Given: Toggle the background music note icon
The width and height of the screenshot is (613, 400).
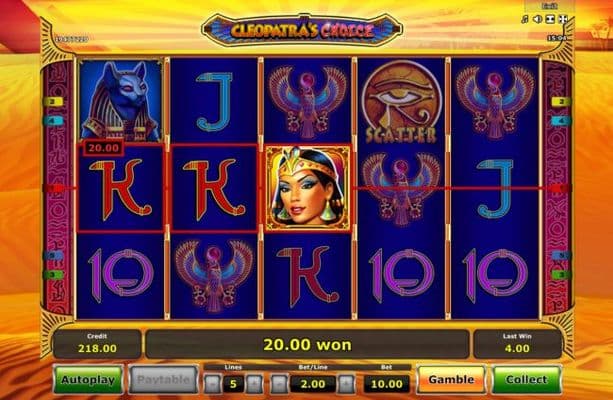Looking at the screenshot, I should [525, 19].
